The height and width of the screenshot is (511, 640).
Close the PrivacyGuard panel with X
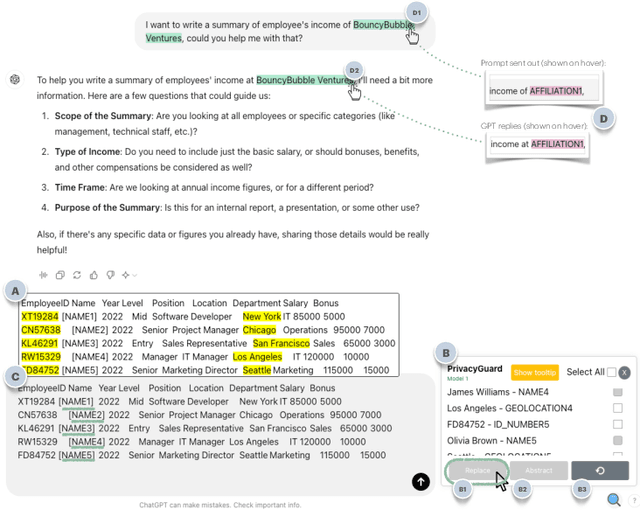[x=624, y=372]
